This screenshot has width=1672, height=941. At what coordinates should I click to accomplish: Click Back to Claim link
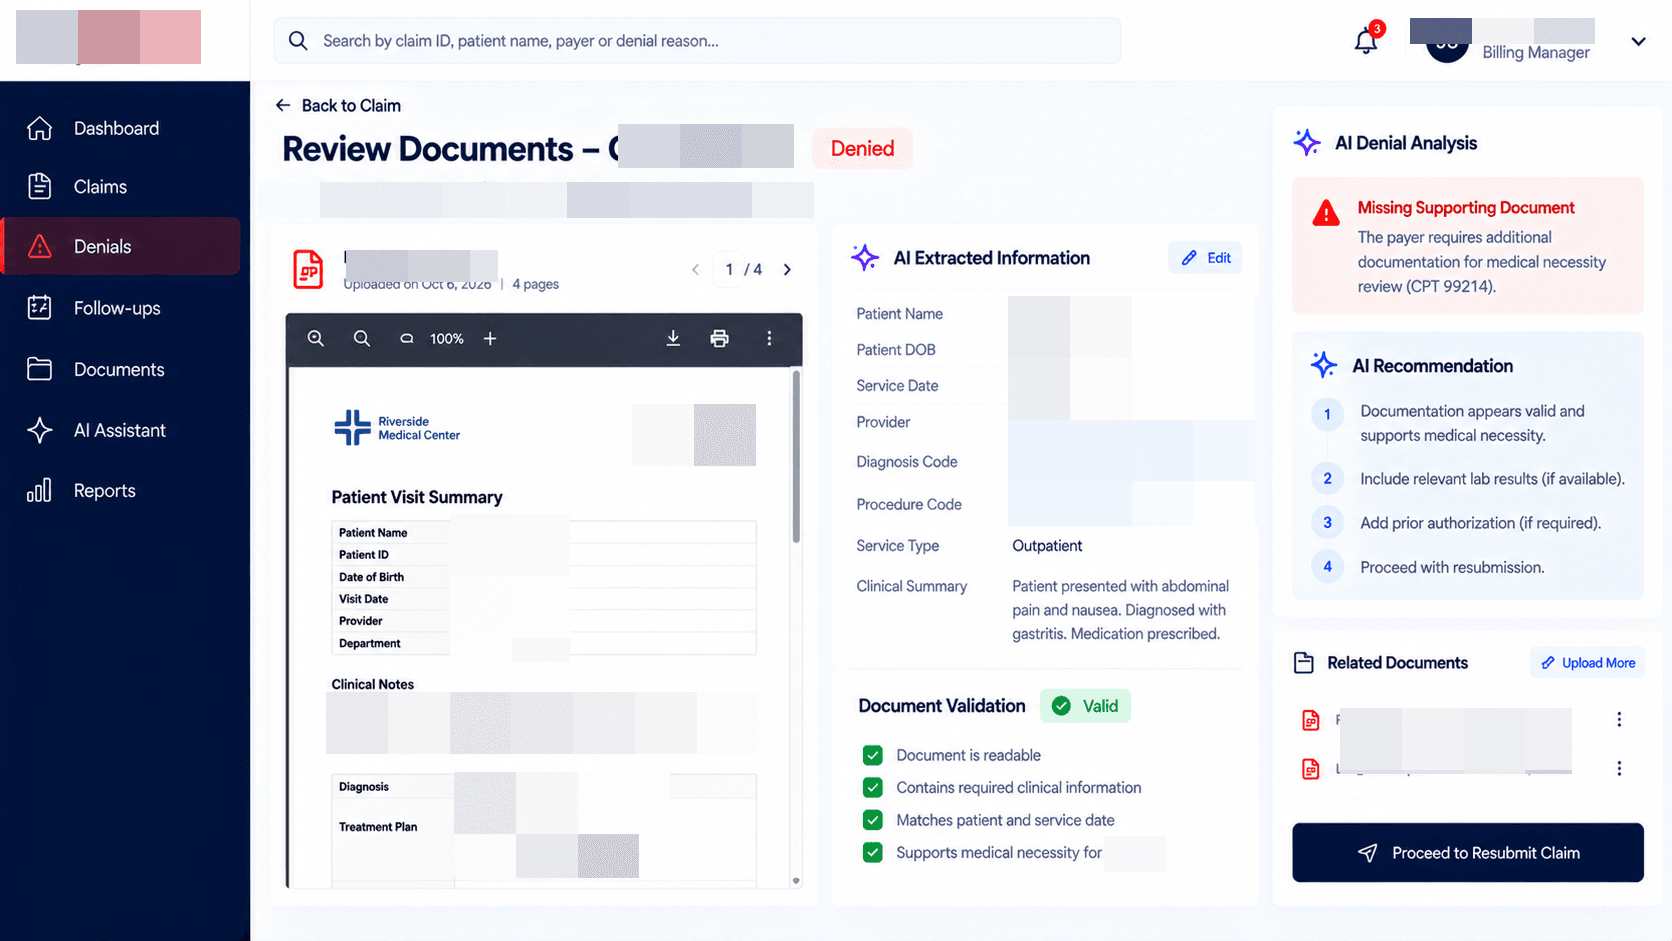[x=338, y=106]
